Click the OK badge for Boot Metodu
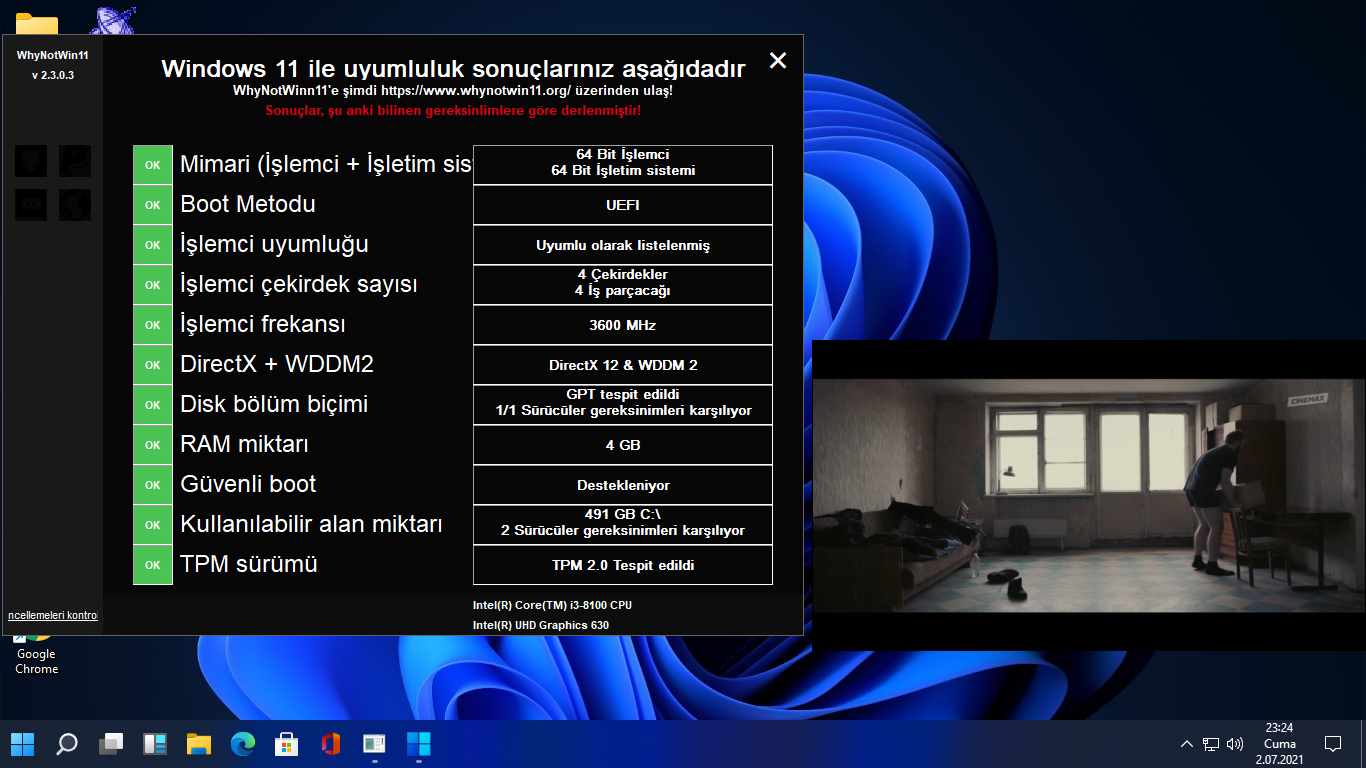Screen dimensions: 1366x768 pyautogui.click(x=153, y=205)
